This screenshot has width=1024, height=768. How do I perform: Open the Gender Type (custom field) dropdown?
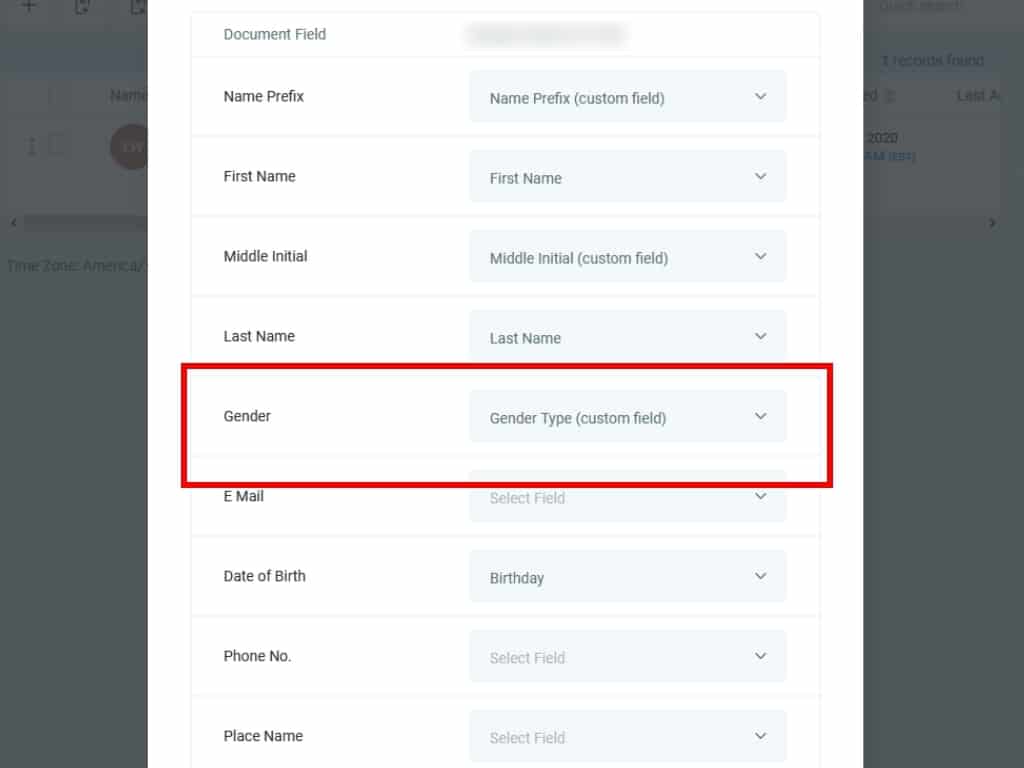(627, 417)
